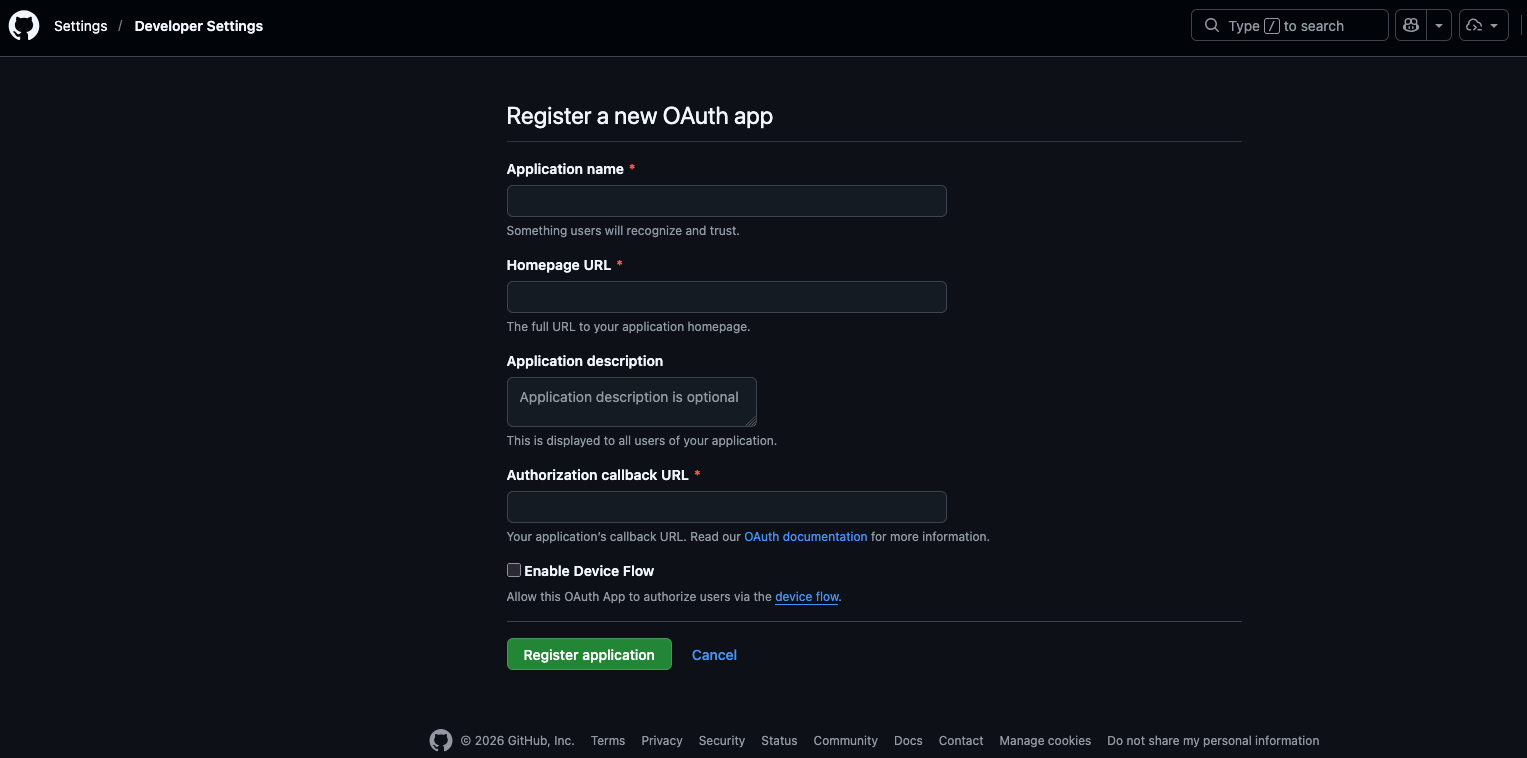Click the Homepage URL field
This screenshot has height=758, width=1527.
[x=727, y=297]
